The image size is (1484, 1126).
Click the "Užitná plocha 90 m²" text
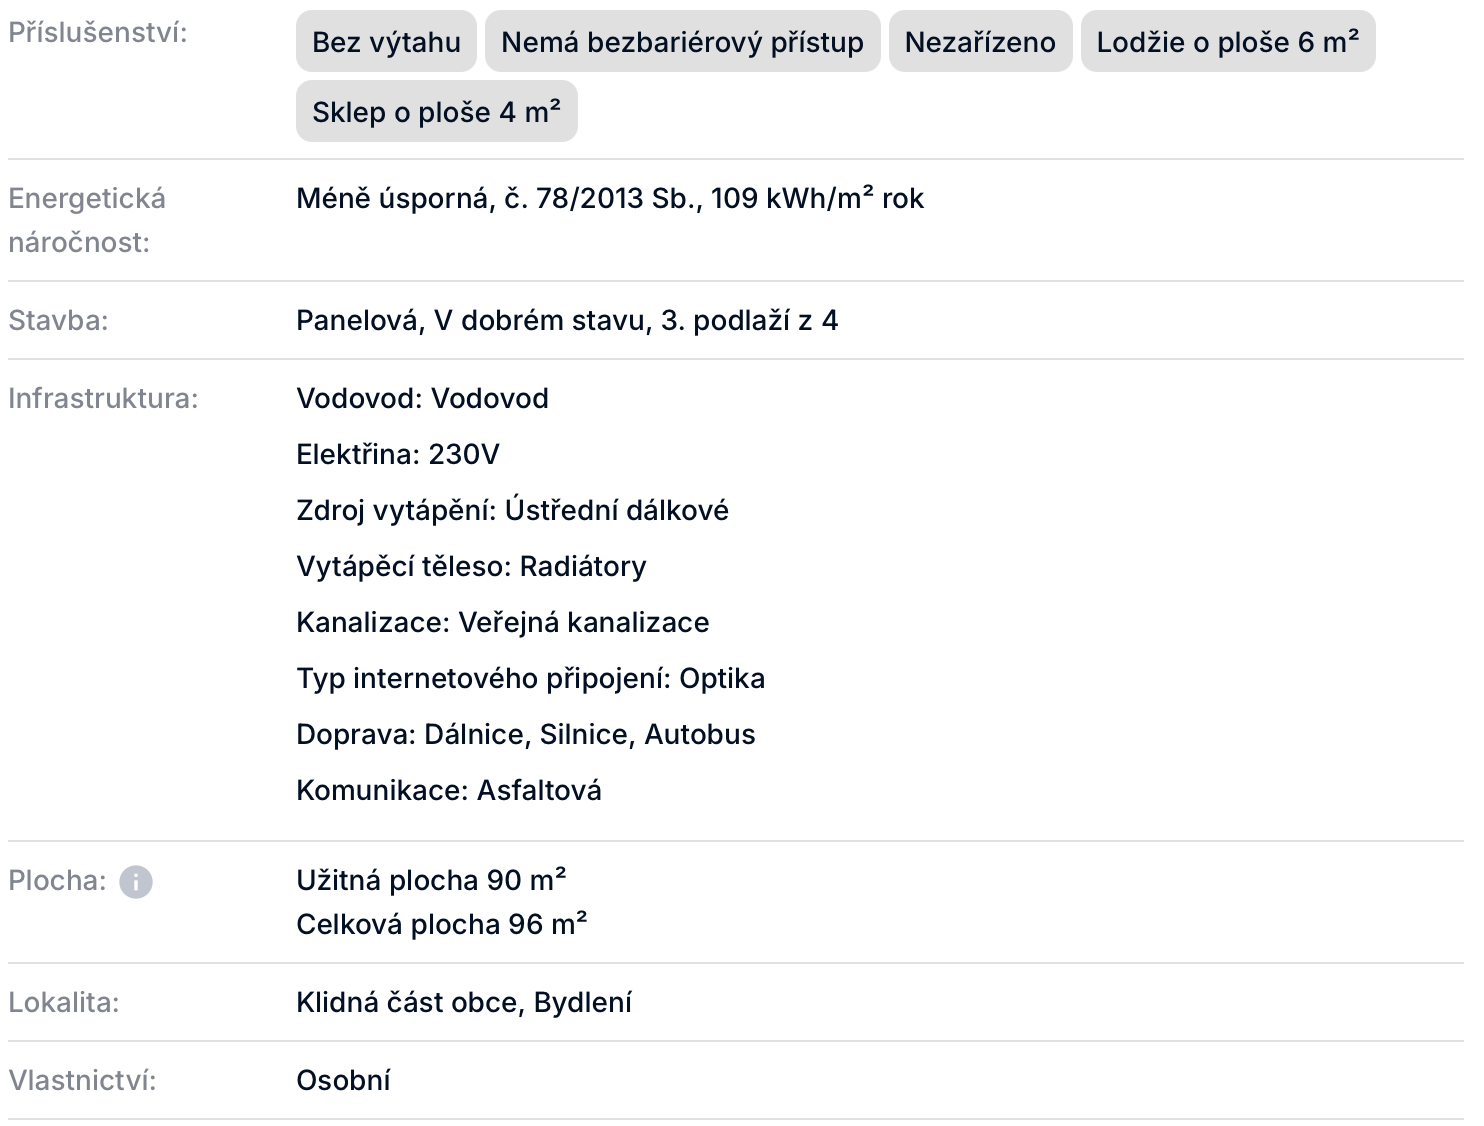[x=431, y=880]
